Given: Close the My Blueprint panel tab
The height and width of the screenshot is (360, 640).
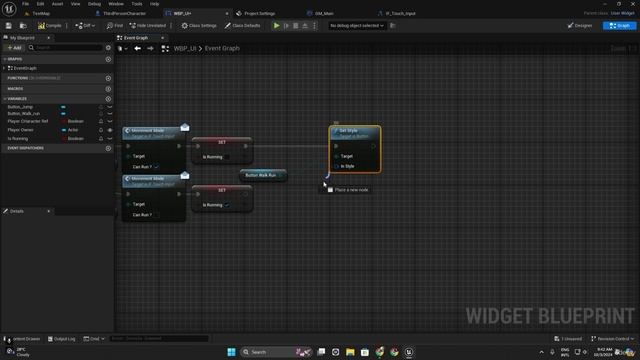Looking at the screenshot, I should (49, 38).
